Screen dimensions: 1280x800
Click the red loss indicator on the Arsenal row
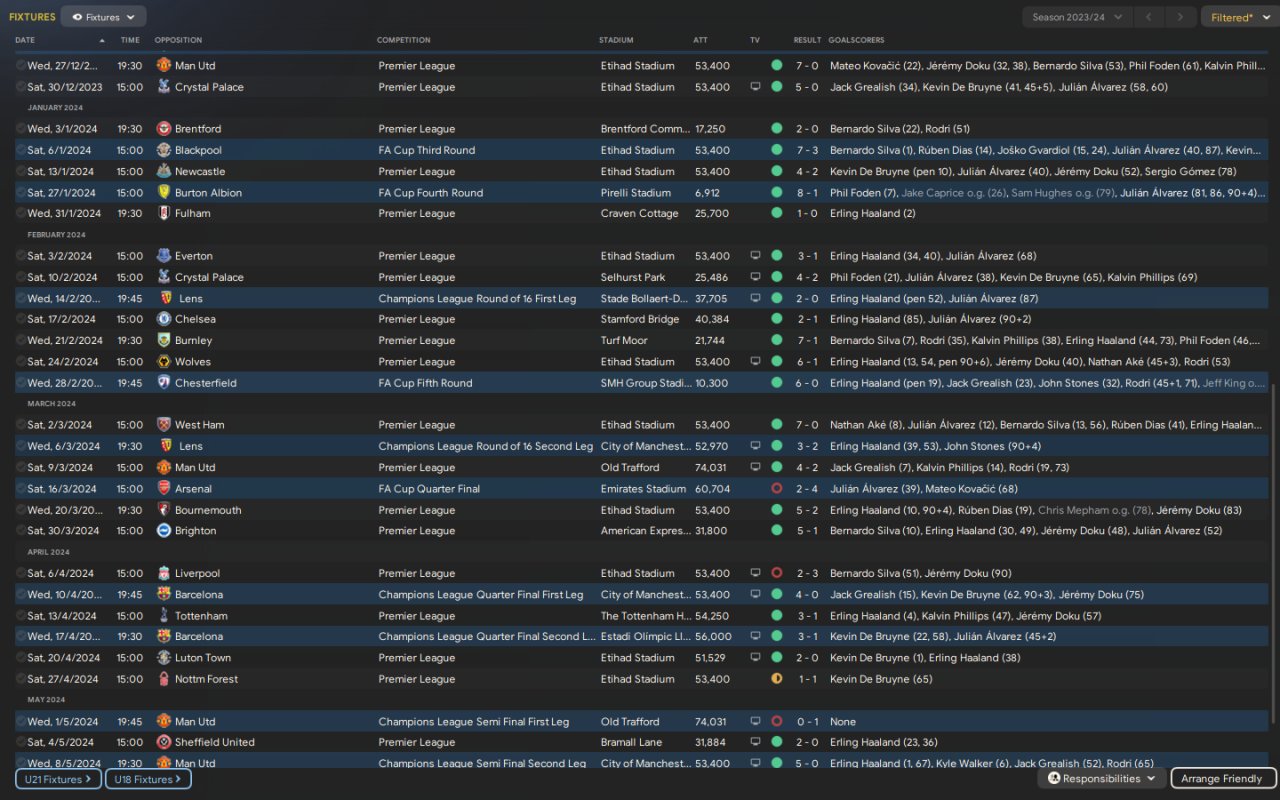777,489
